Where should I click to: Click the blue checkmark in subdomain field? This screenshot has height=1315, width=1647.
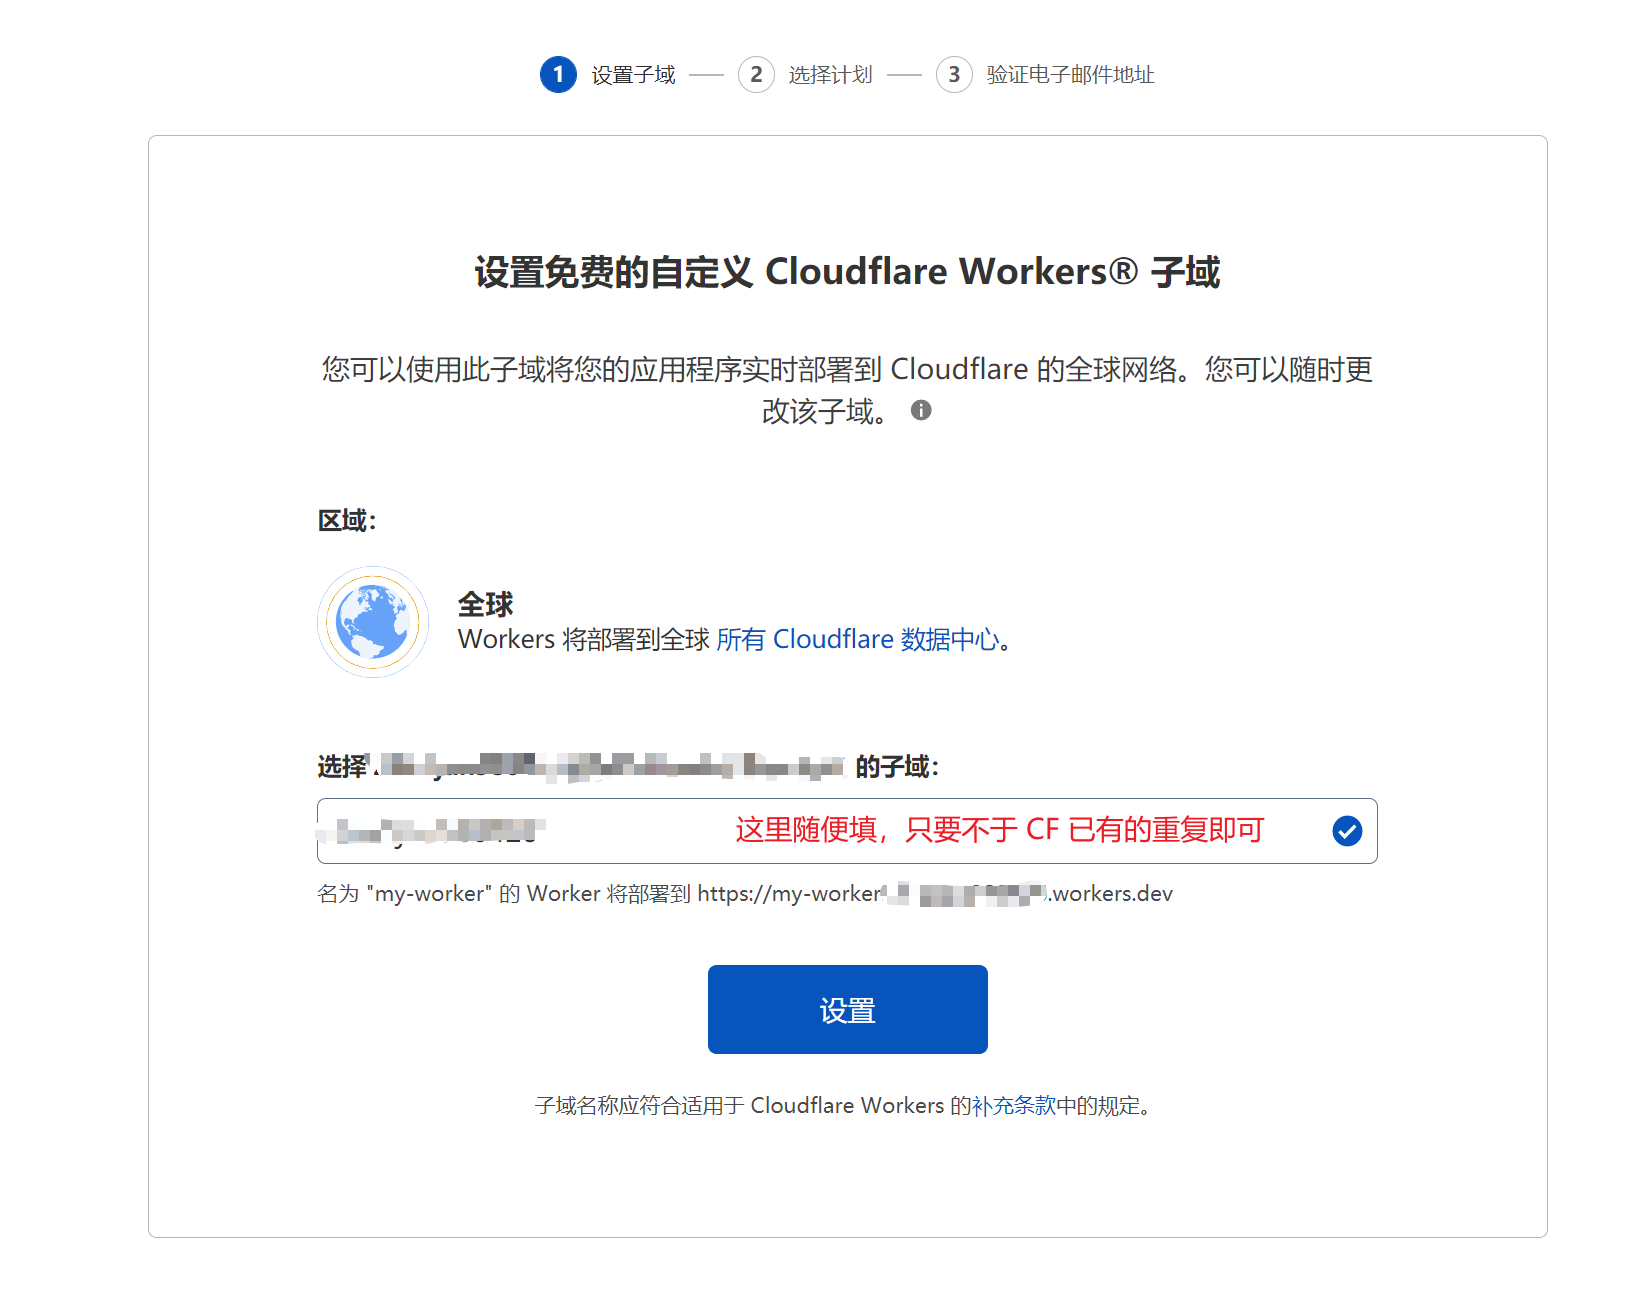(1347, 831)
